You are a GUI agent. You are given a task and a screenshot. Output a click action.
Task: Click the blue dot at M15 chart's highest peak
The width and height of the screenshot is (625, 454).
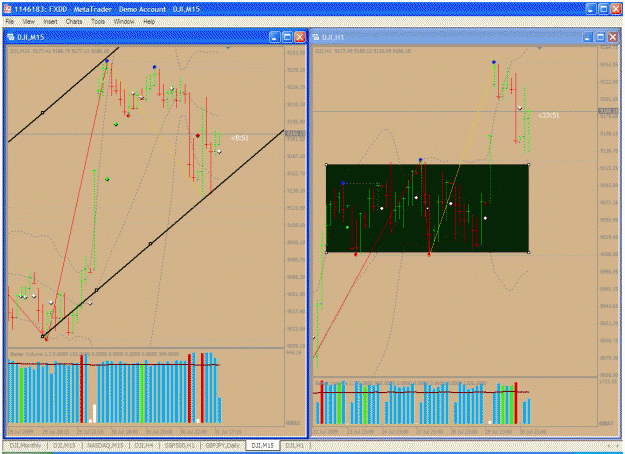tap(107, 61)
